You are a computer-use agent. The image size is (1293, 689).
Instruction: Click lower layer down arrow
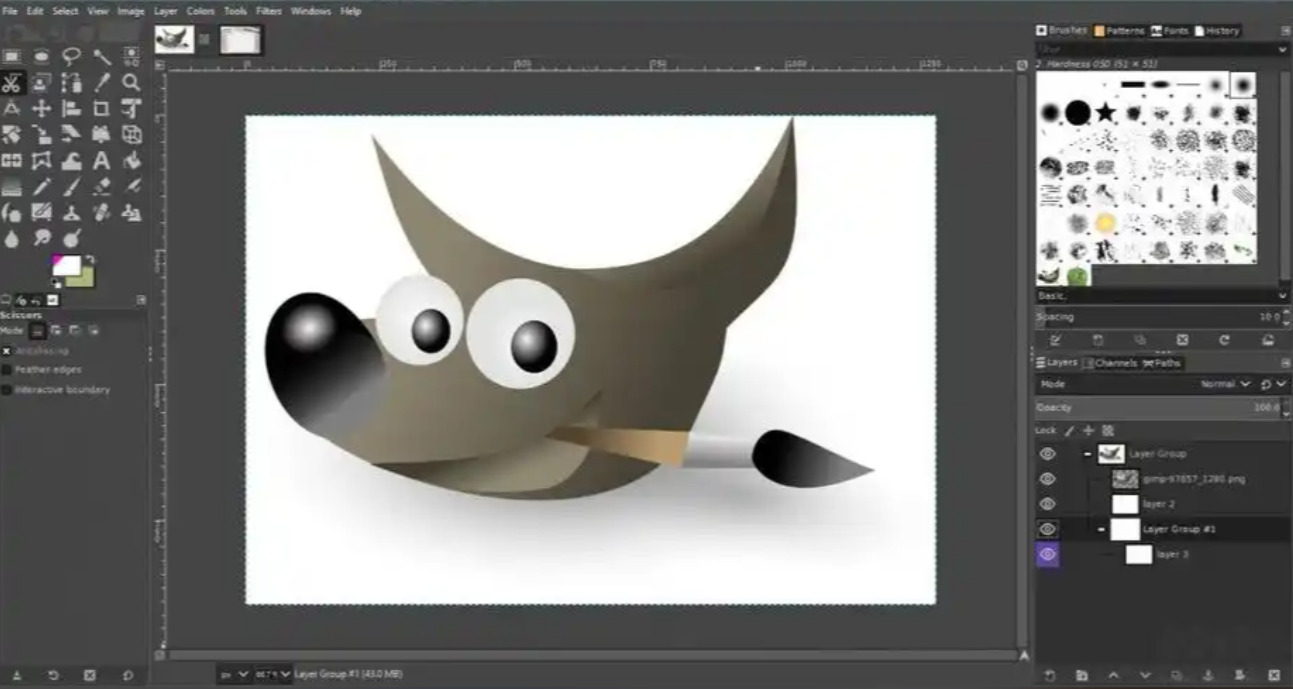point(1145,676)
